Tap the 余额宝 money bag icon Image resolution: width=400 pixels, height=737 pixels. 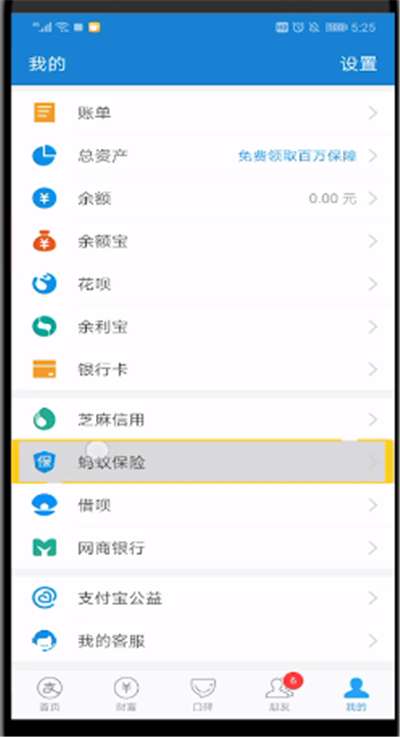coord(44,241)
